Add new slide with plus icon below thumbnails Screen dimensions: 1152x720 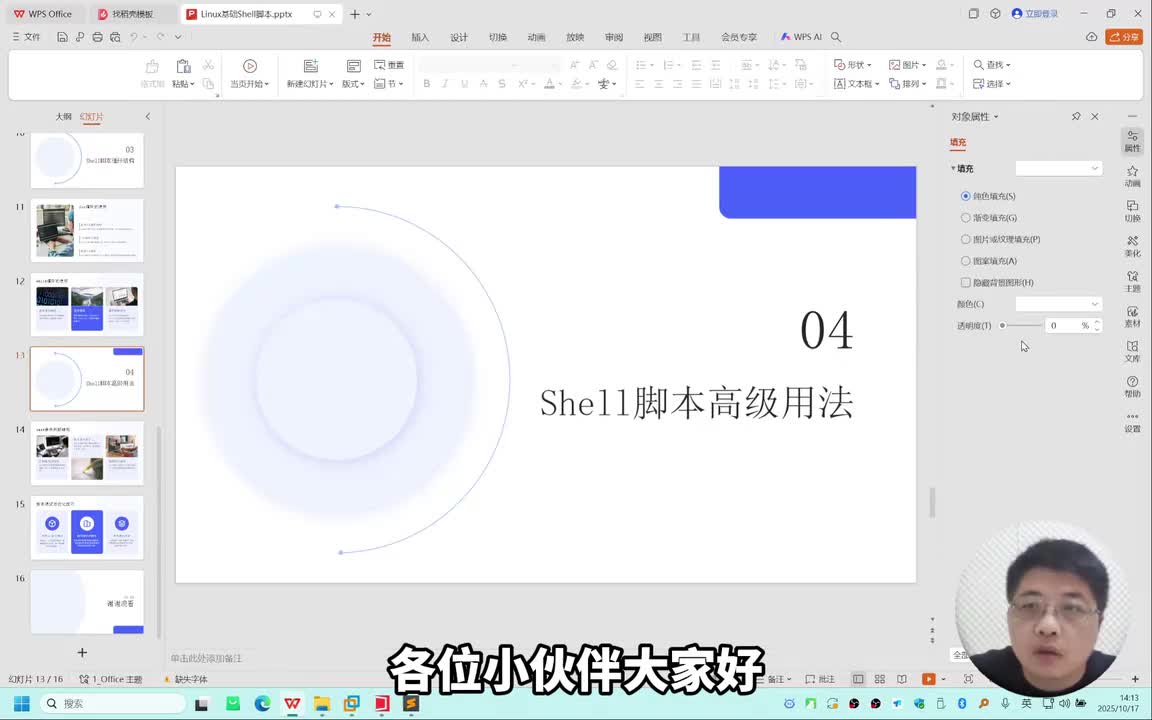coord(82,652)
